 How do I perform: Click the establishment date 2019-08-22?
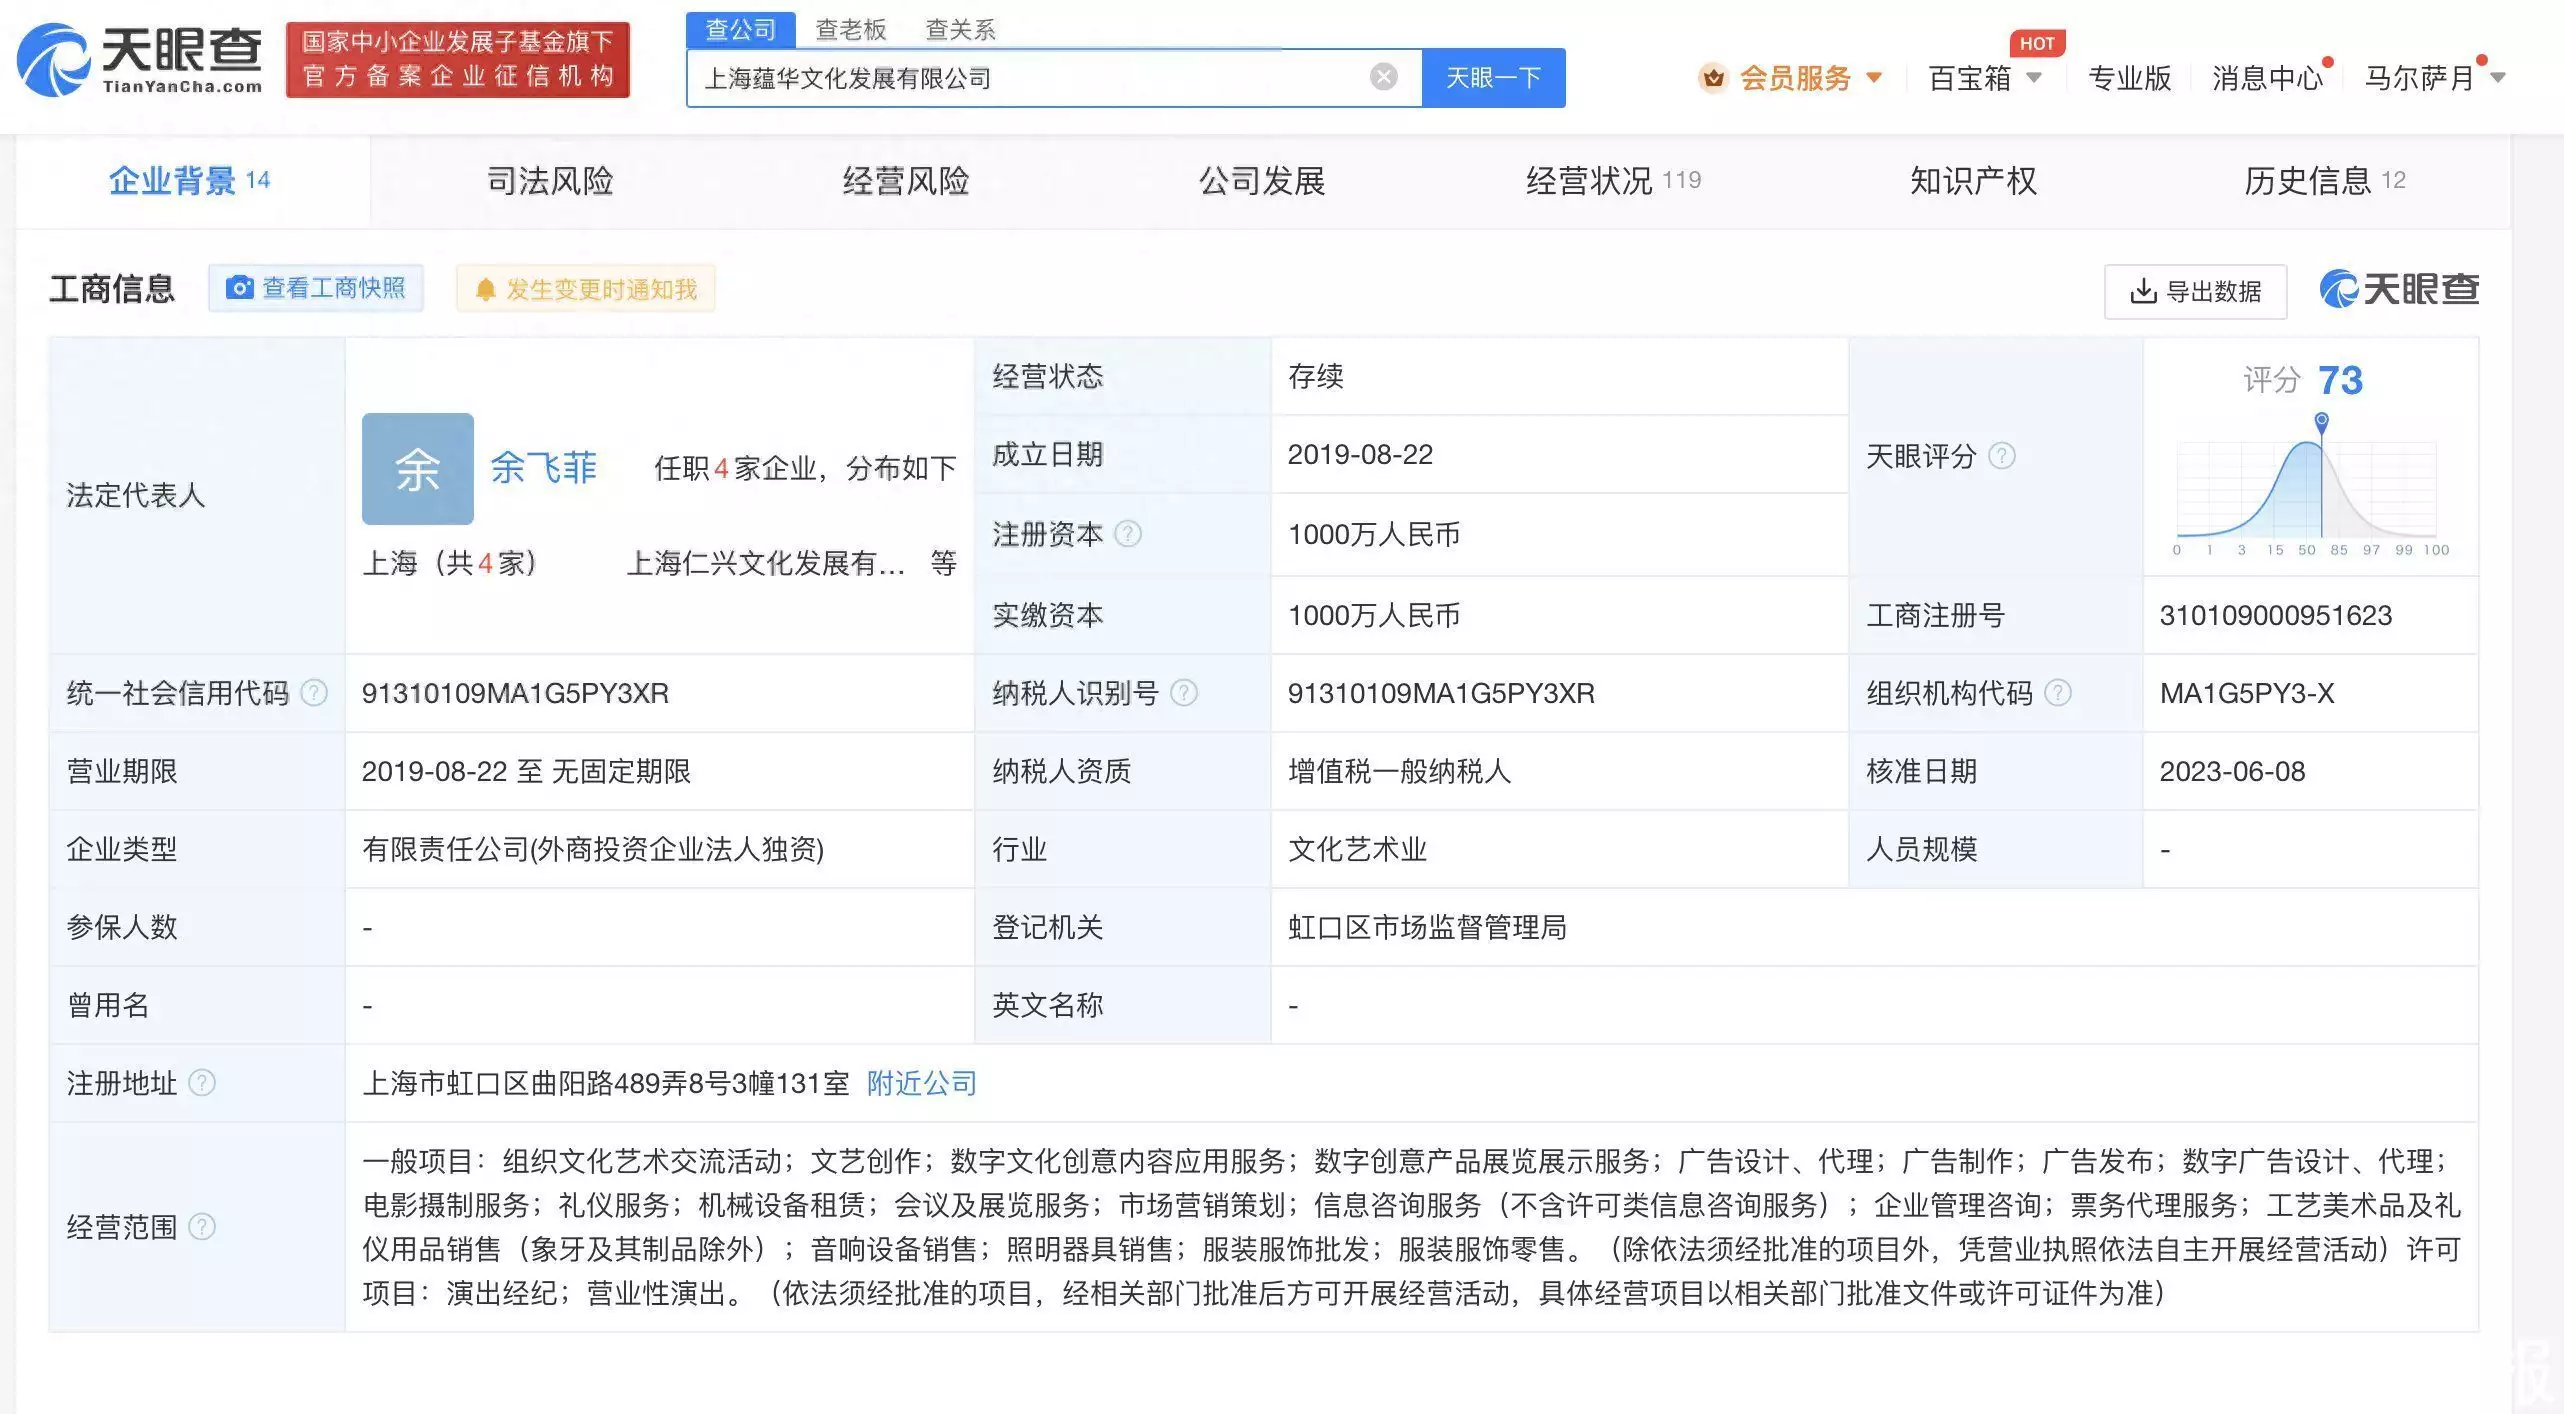point(1360,454)
